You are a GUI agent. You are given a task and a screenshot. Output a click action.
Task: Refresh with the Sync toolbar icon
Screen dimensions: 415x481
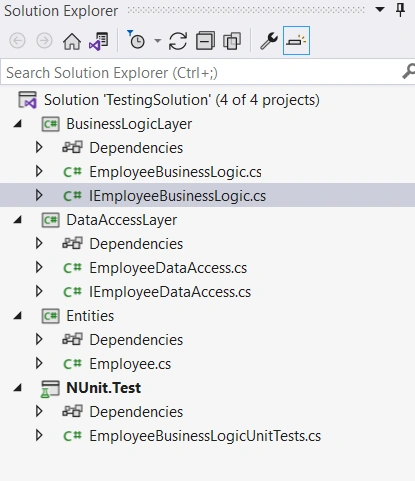[178, 41]
